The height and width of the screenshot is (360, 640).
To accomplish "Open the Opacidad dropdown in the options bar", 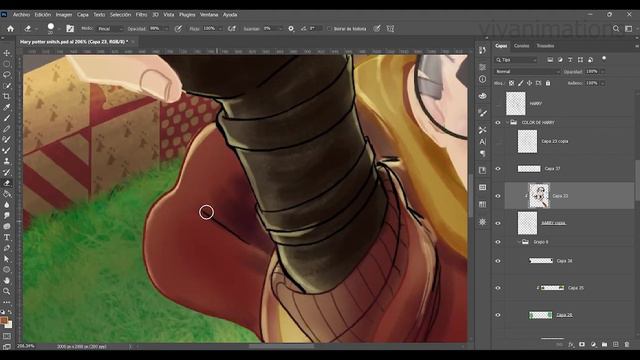I will click(166, 29).
